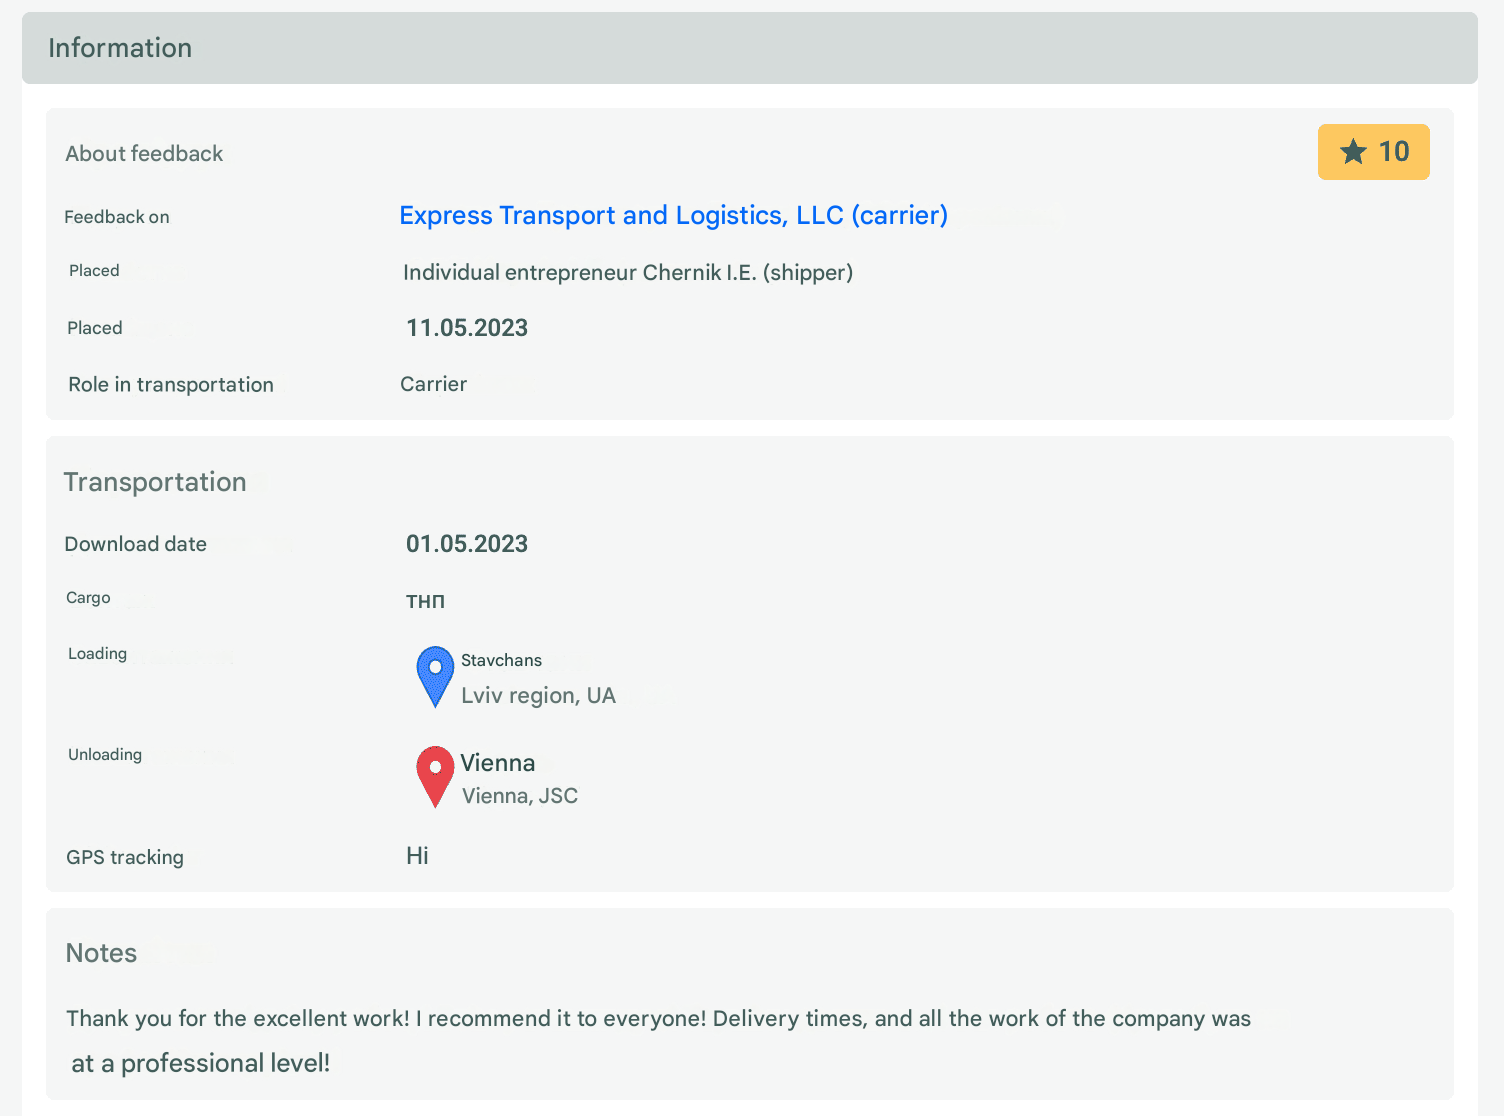The height and width of the screenshot is (1116, 1504).
Task: Click the star icon in rating badge
Action: [x=1353, y=152]
